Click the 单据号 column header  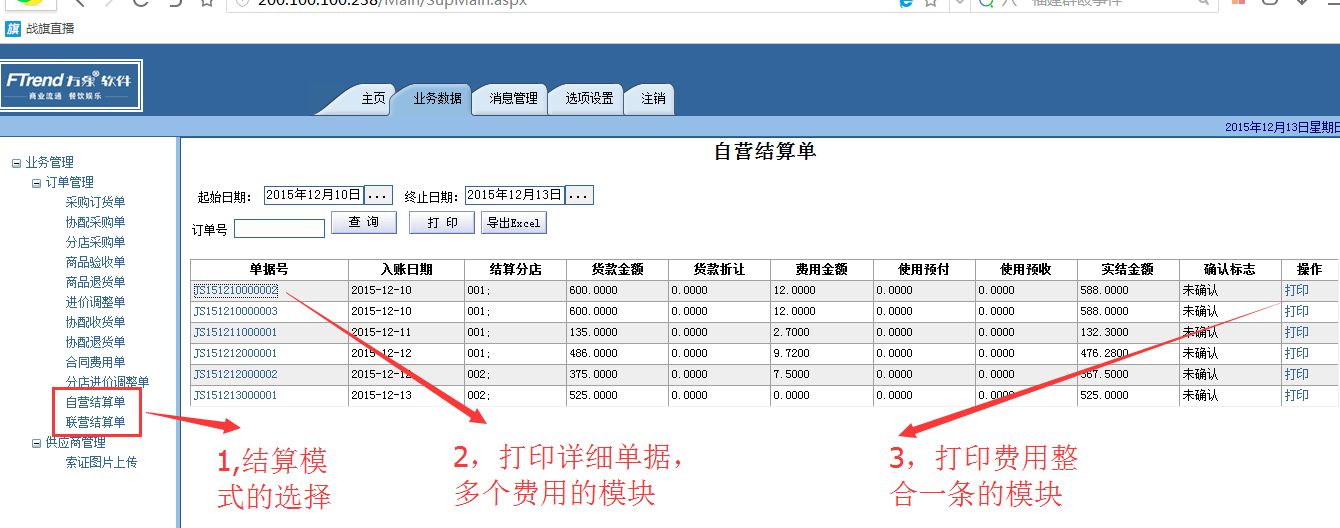[x=269, y=270]
